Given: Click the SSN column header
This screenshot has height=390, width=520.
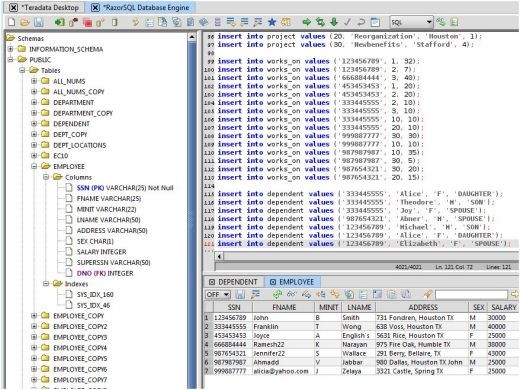Looking at the screenshot, I should click(x=233, y=307).
